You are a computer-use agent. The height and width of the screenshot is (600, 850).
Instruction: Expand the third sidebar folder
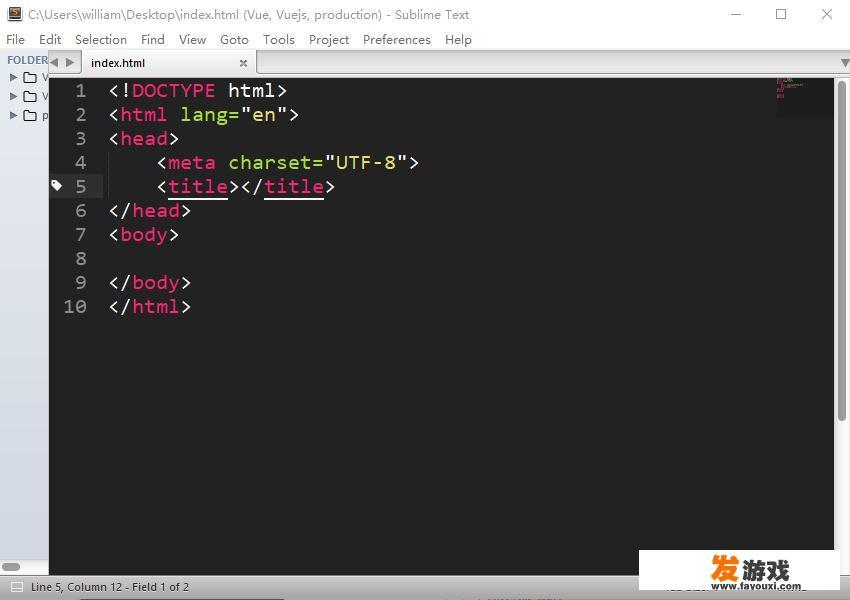click(14, 115)
